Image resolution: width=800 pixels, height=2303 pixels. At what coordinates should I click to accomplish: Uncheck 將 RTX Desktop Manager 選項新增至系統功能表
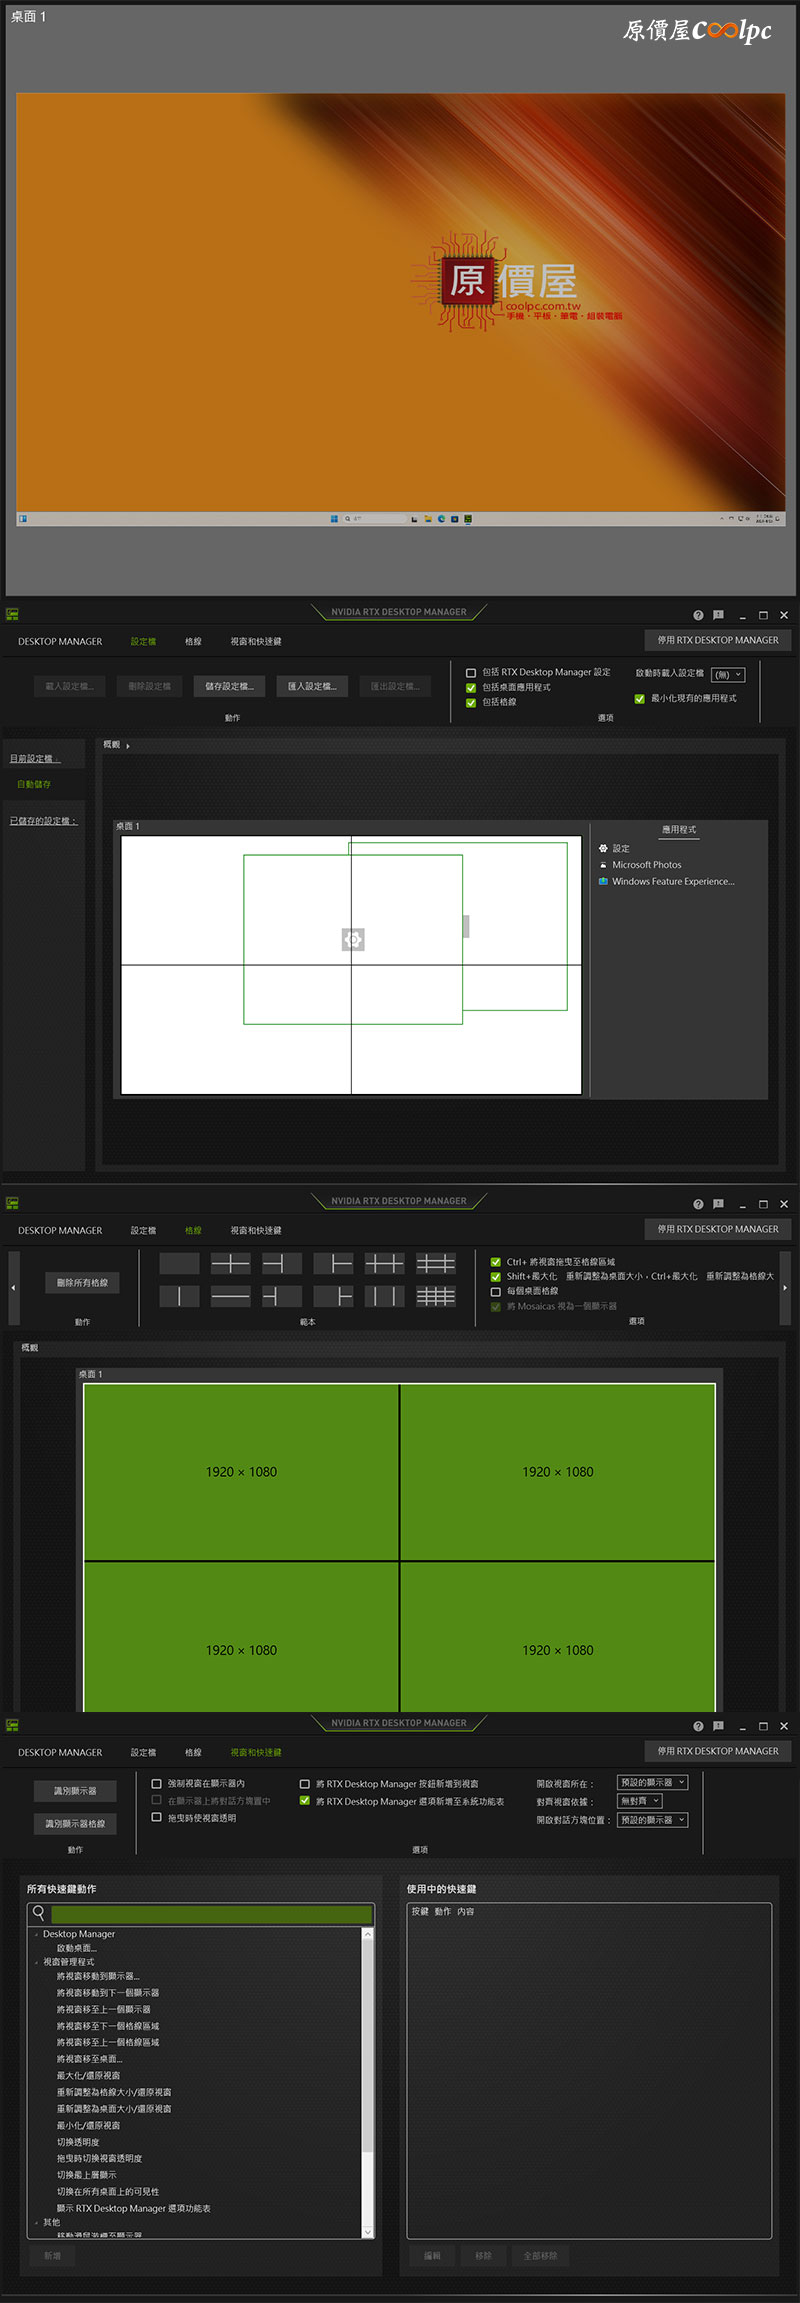tap(305, 1801)
